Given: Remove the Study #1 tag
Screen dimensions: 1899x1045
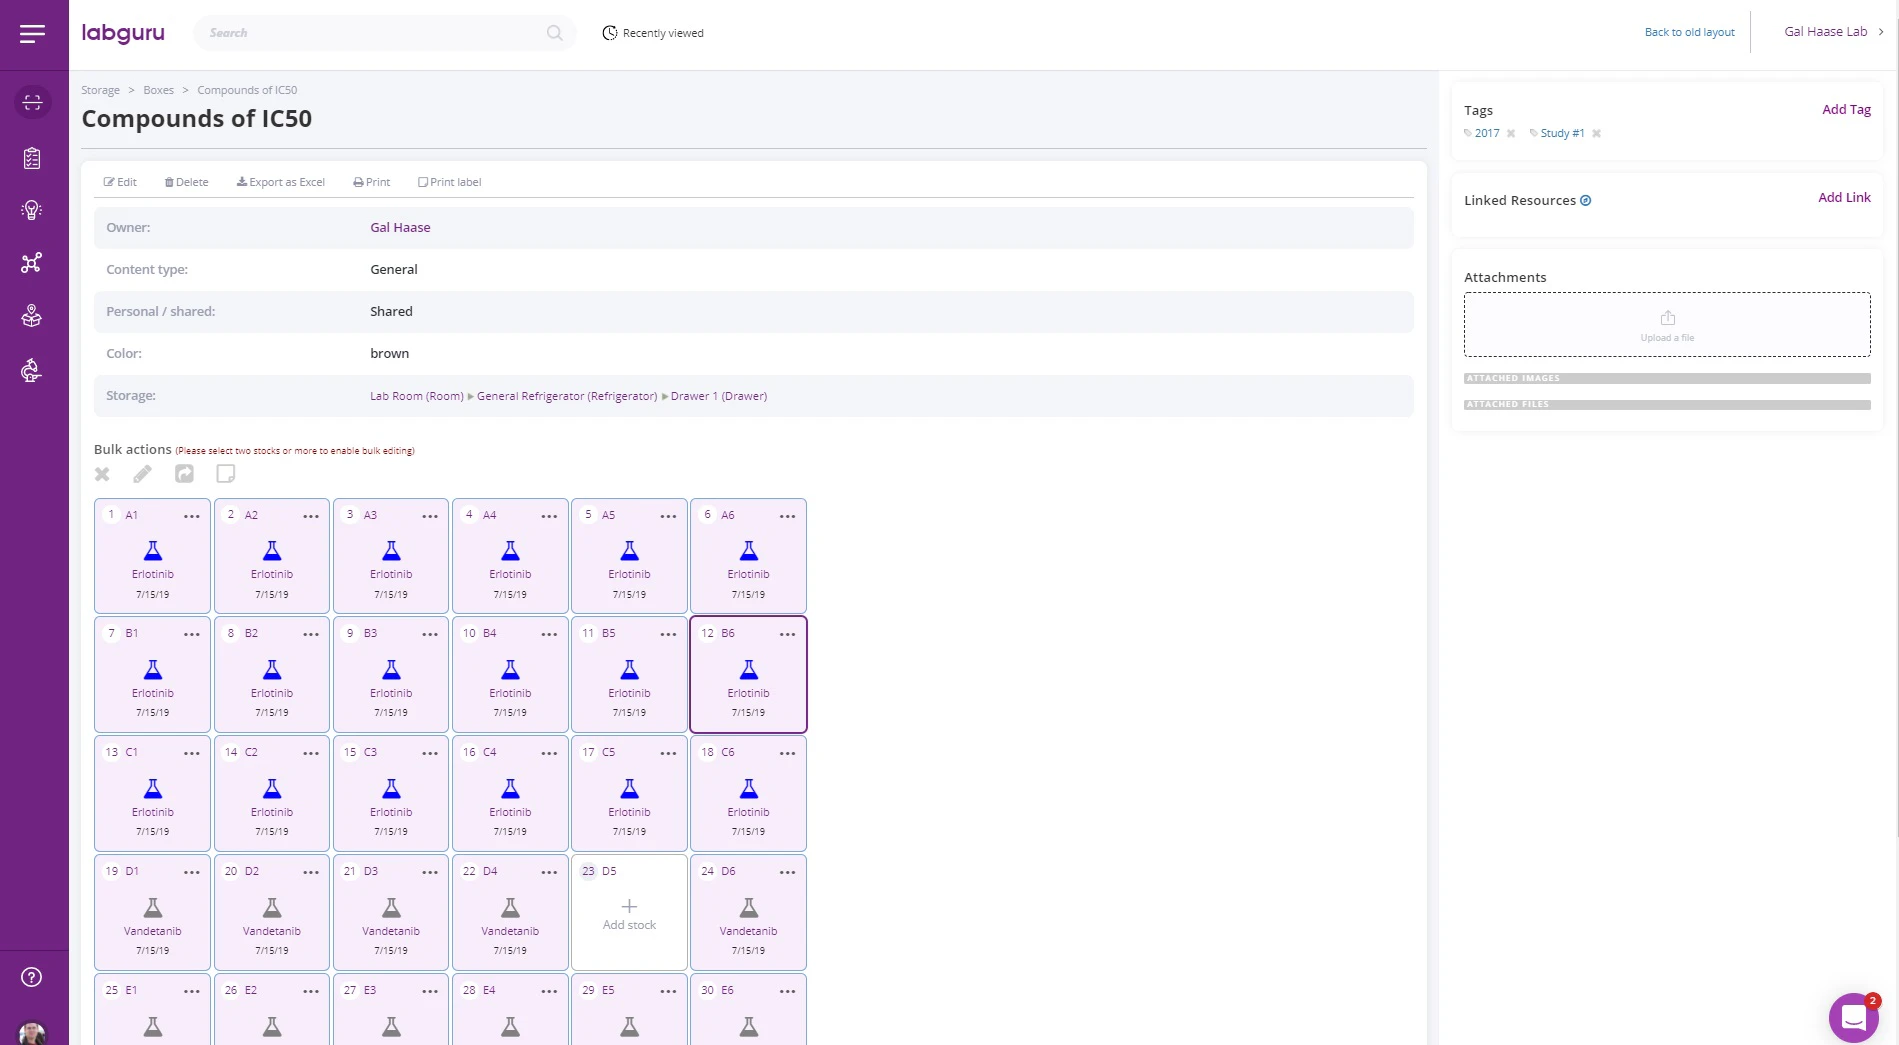Looking at the screenshot, I should click(1595, 133).
